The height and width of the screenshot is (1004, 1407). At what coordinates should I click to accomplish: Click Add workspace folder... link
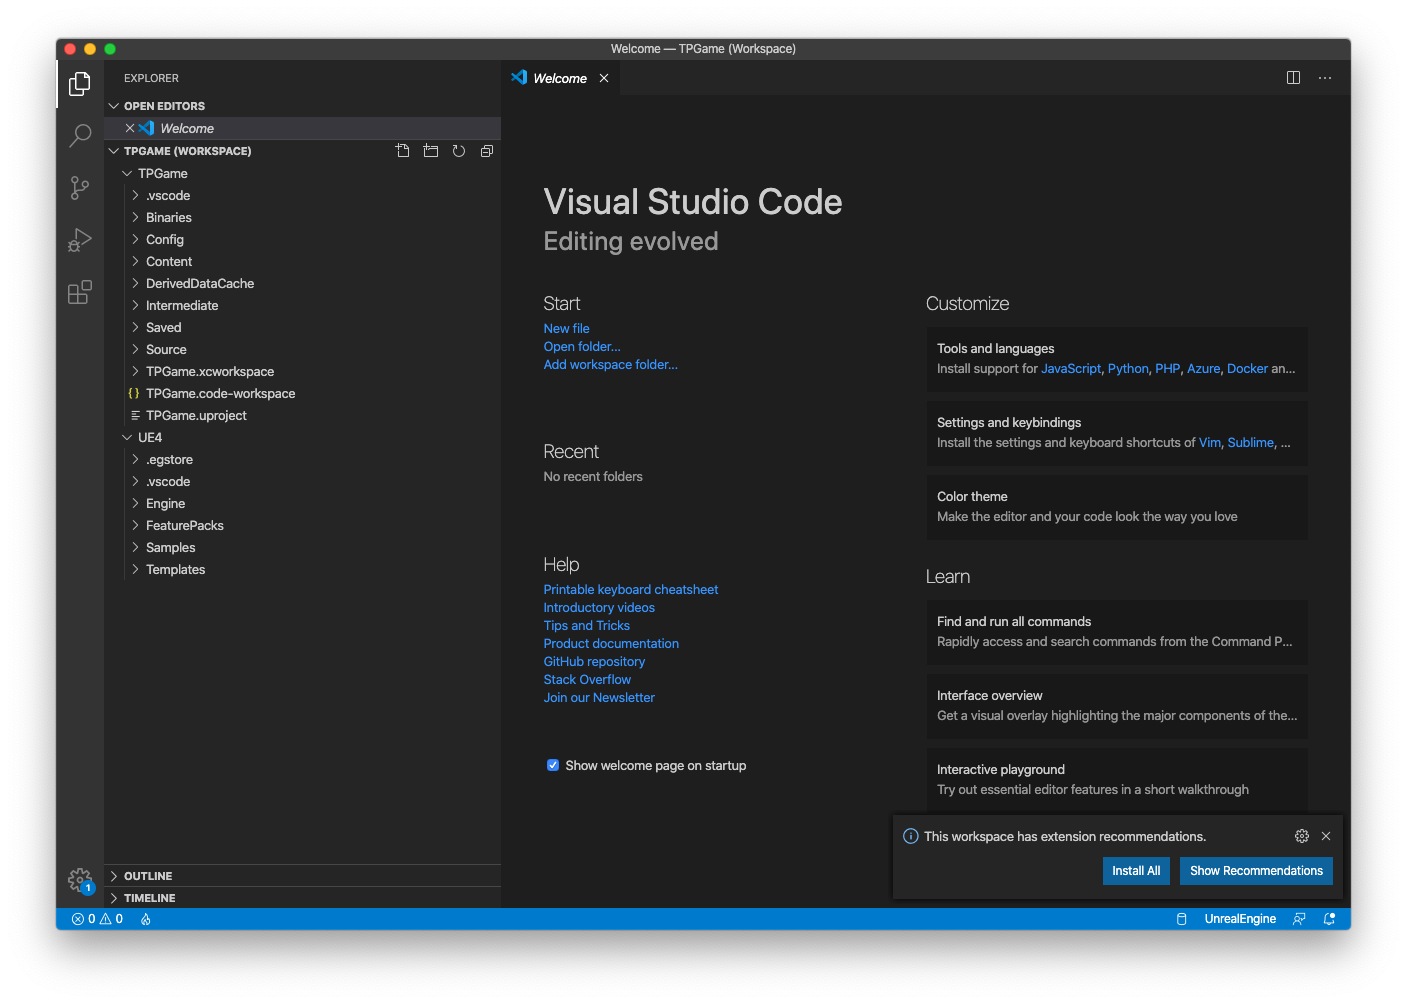pyautogui.click(x=610, y=365)
